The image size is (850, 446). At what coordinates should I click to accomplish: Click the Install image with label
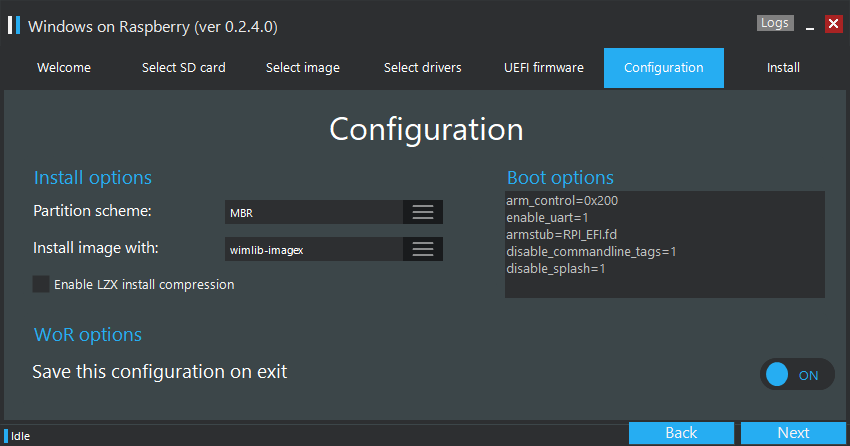click(x=96, y=248)
